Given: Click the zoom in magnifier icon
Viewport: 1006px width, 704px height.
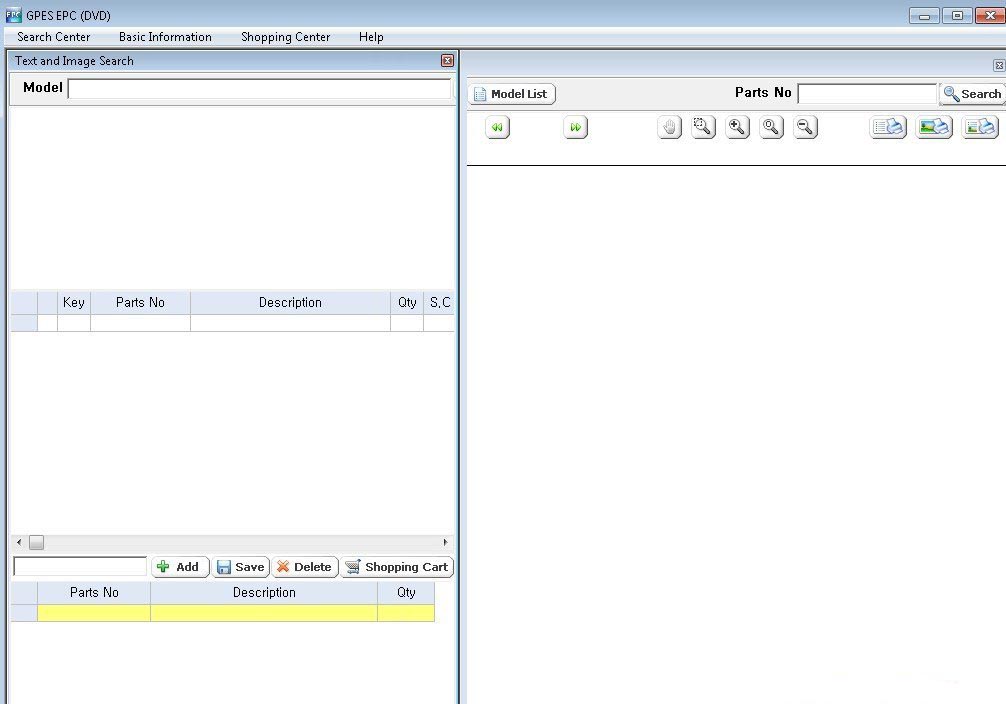Looking at the screenshot, I should (x=738, y=127).
